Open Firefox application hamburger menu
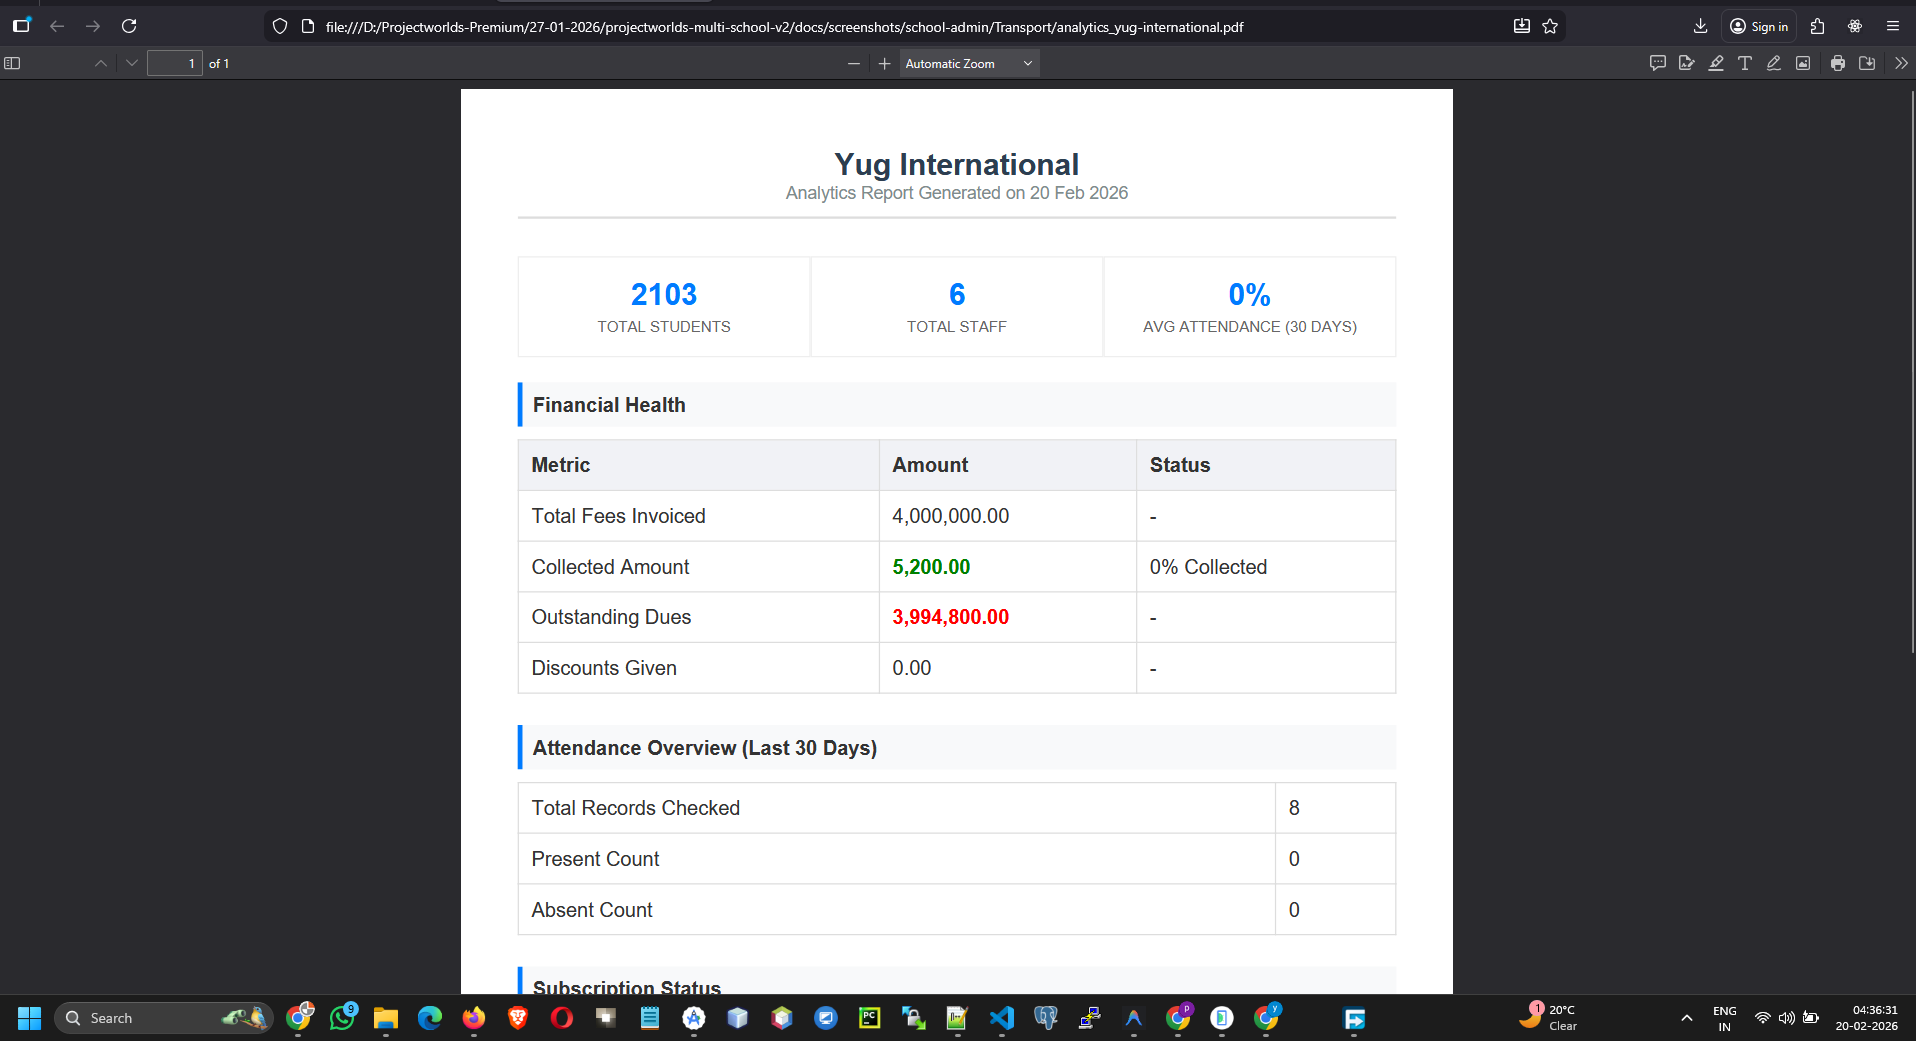Screen dimensions: 1916x1041 click(1893, 26)
